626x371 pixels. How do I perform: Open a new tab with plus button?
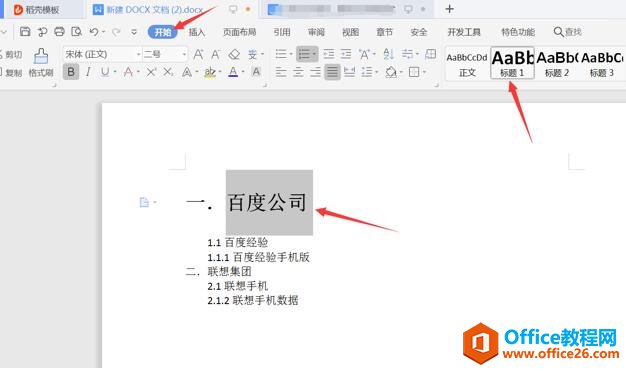pos(450,9)
